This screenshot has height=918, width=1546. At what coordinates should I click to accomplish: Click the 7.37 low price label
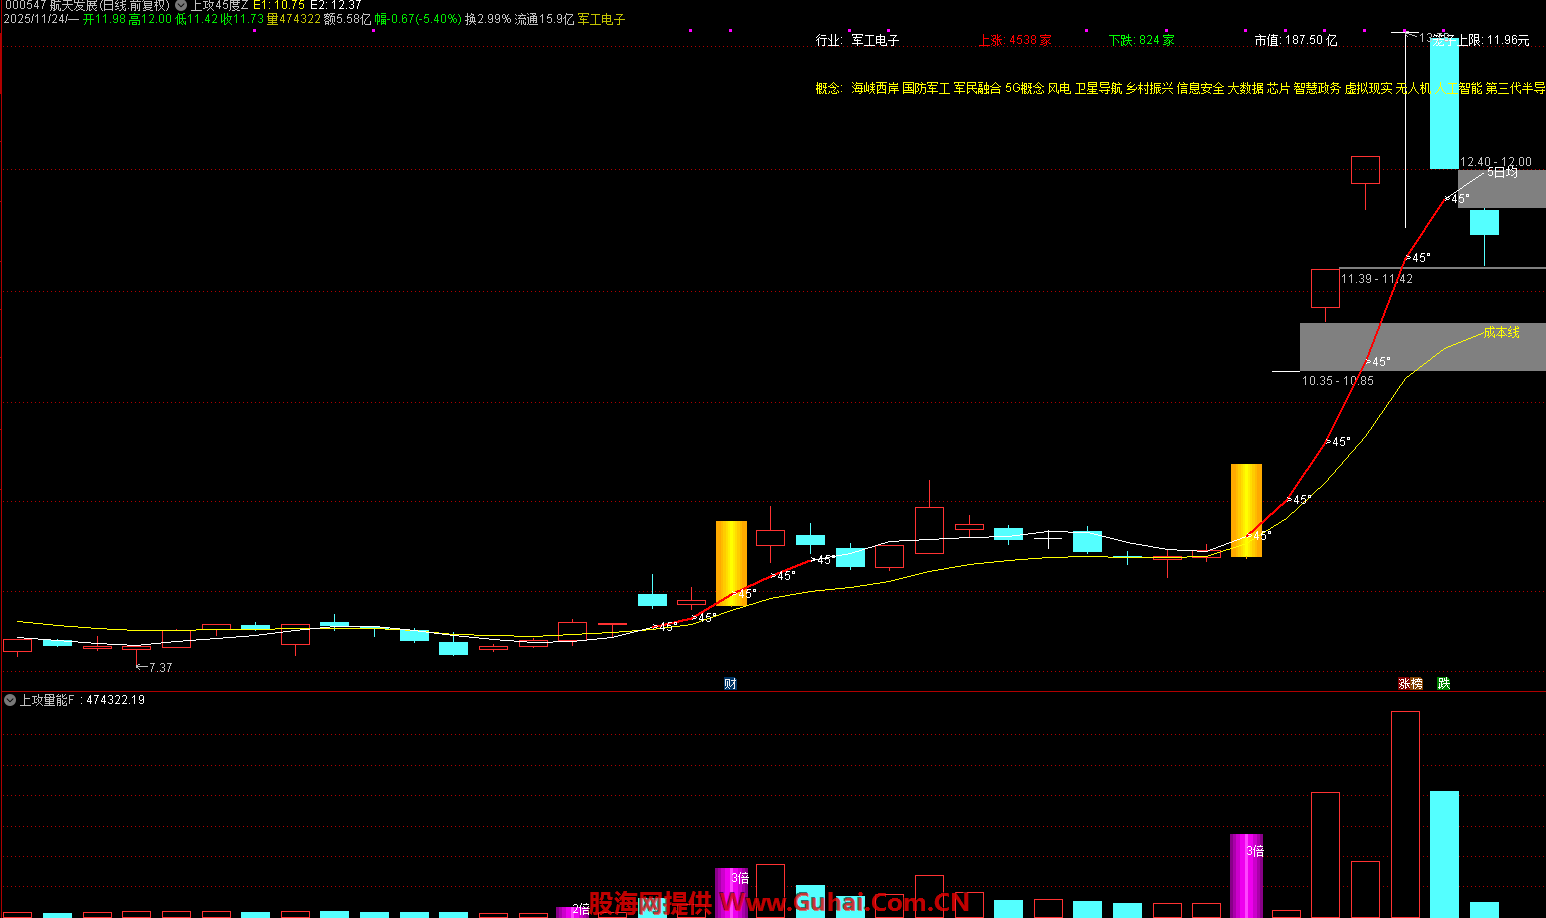coord(160,668)
